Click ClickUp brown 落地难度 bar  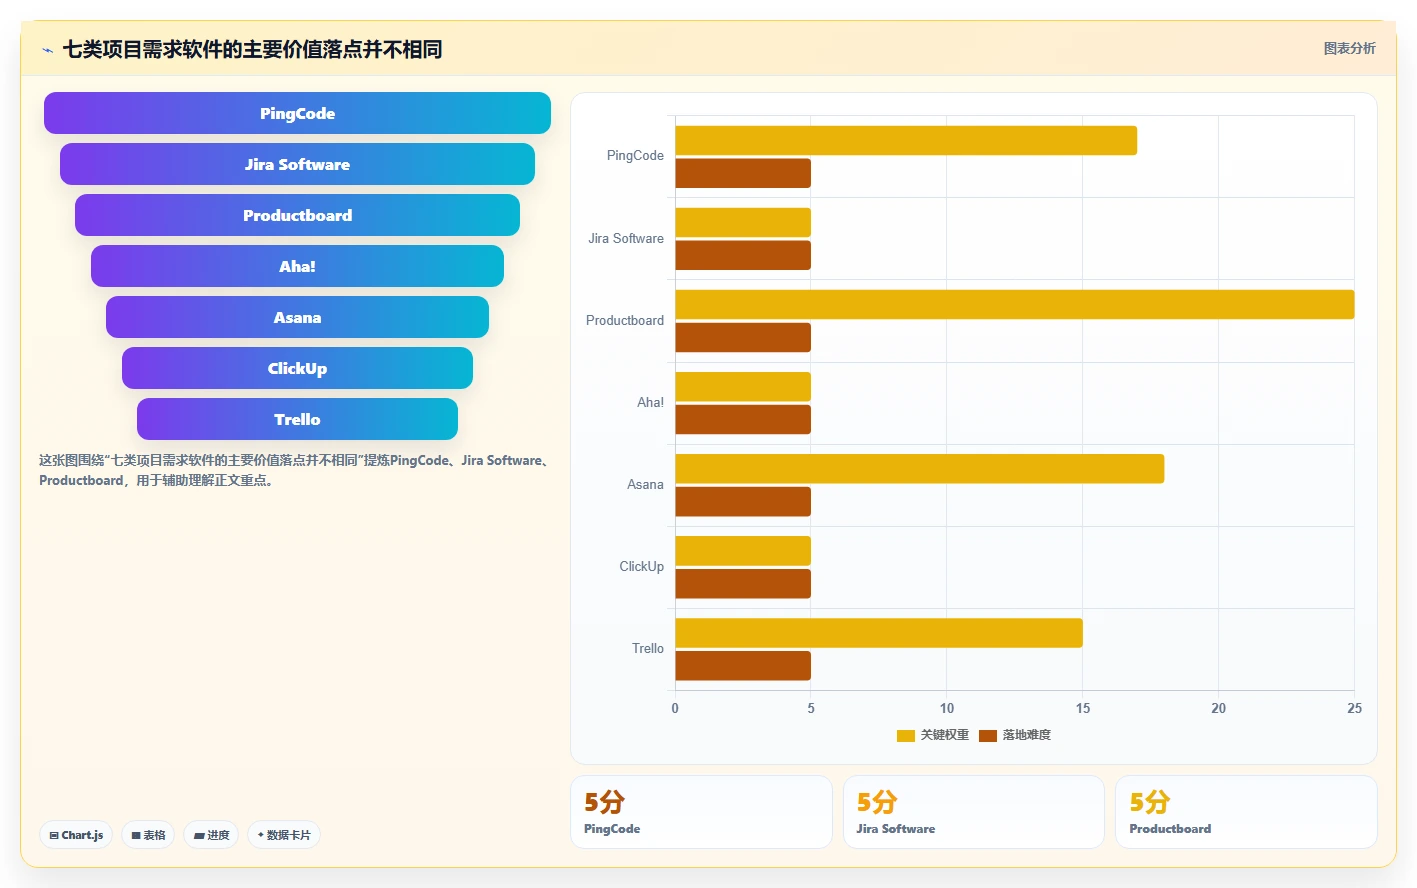click(743, 583)
